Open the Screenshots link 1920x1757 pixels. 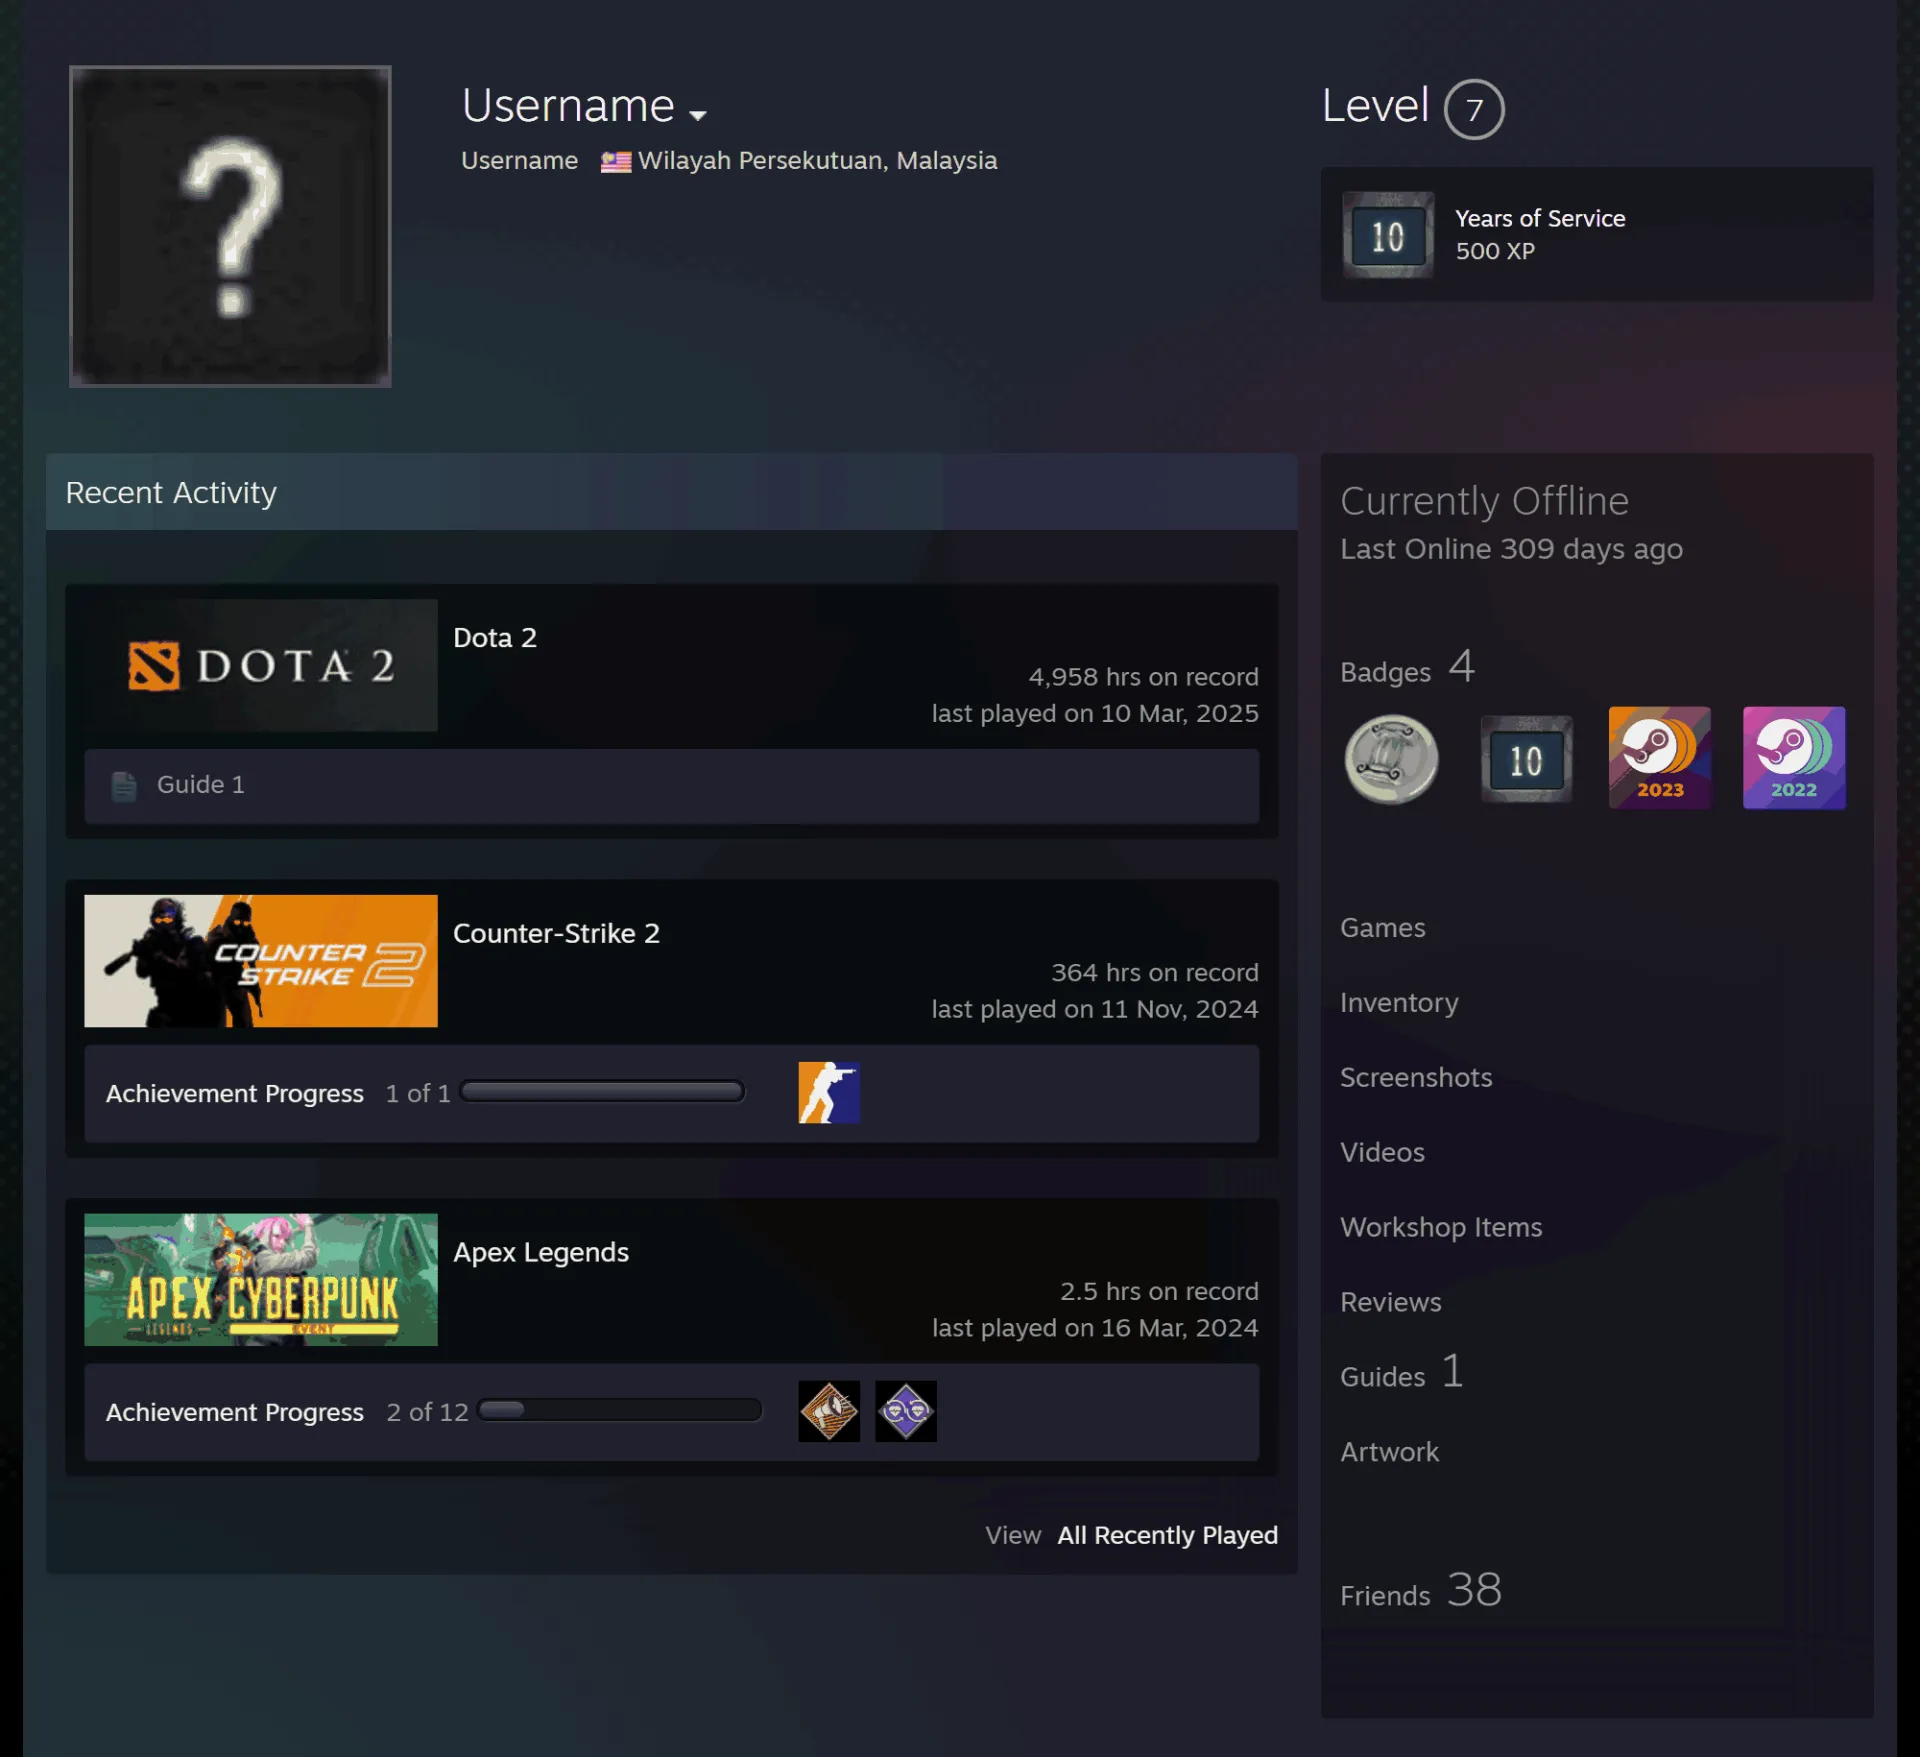1416,1078
